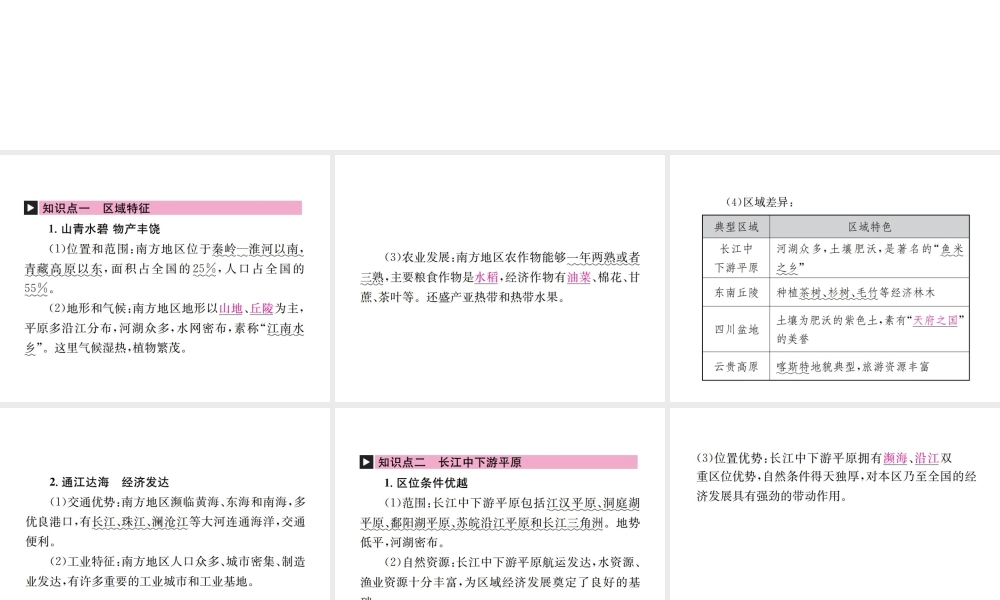
Task: Click the table header 区域特色
Action: coord(869,227)
